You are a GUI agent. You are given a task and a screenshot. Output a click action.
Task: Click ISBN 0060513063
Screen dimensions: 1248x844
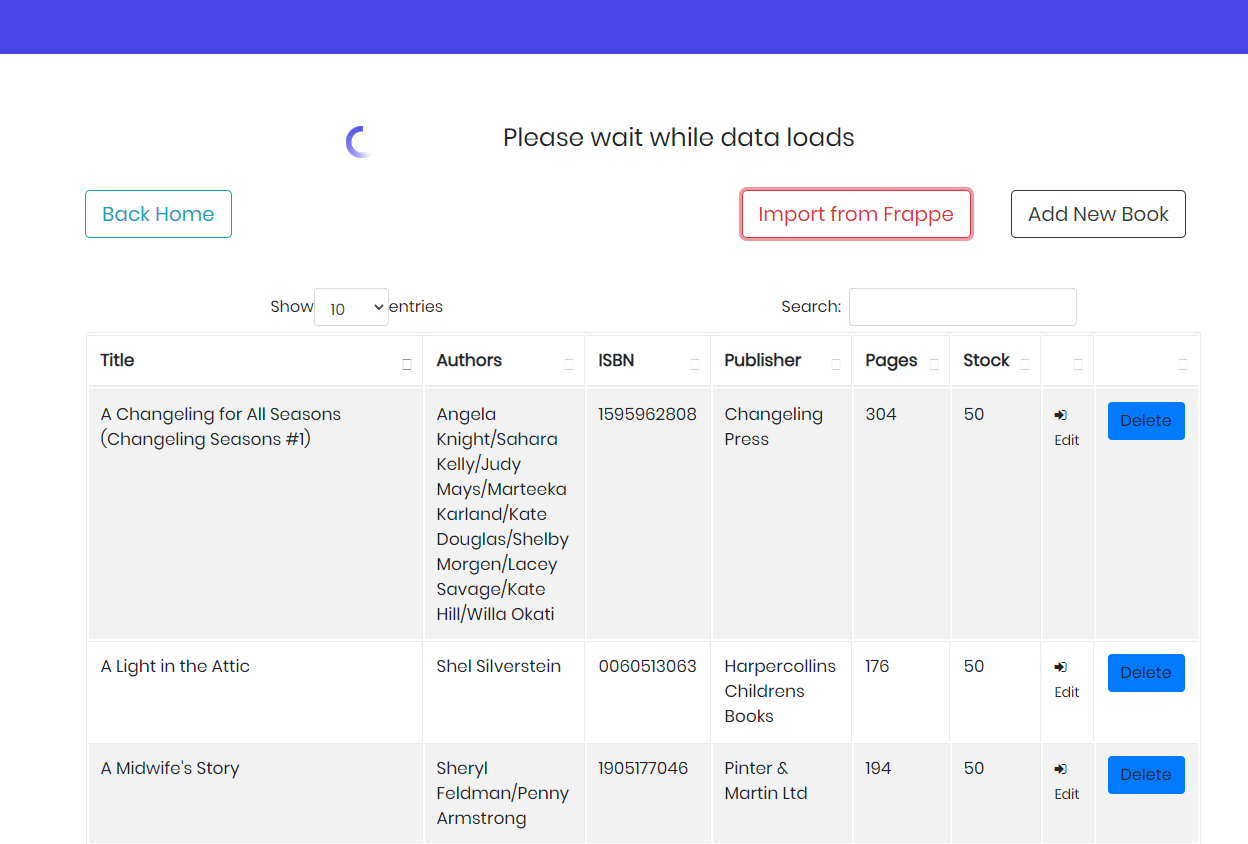pyautogui.click(x=648, y=667)
